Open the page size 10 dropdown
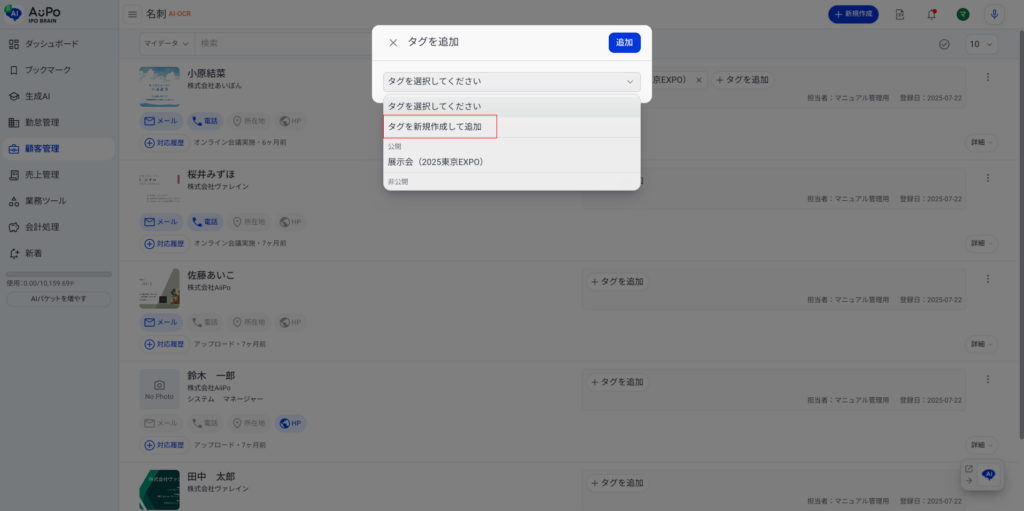 tap(981, 44)
